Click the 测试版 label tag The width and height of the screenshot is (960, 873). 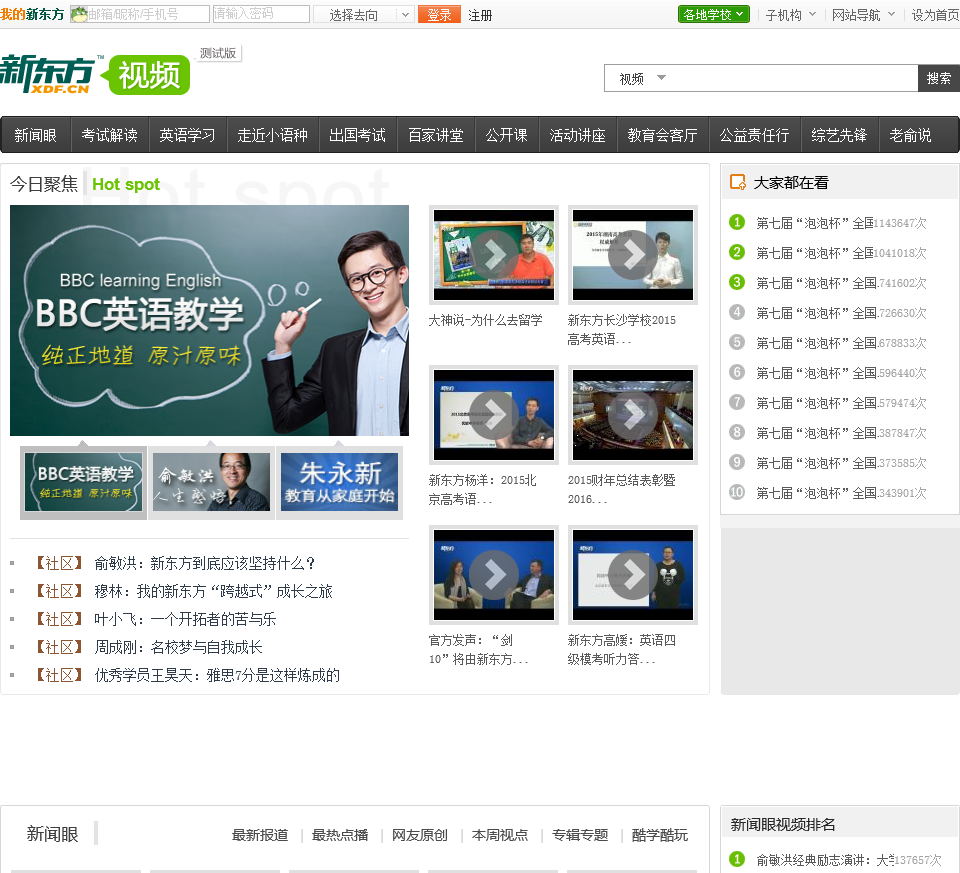click(218, 53)
